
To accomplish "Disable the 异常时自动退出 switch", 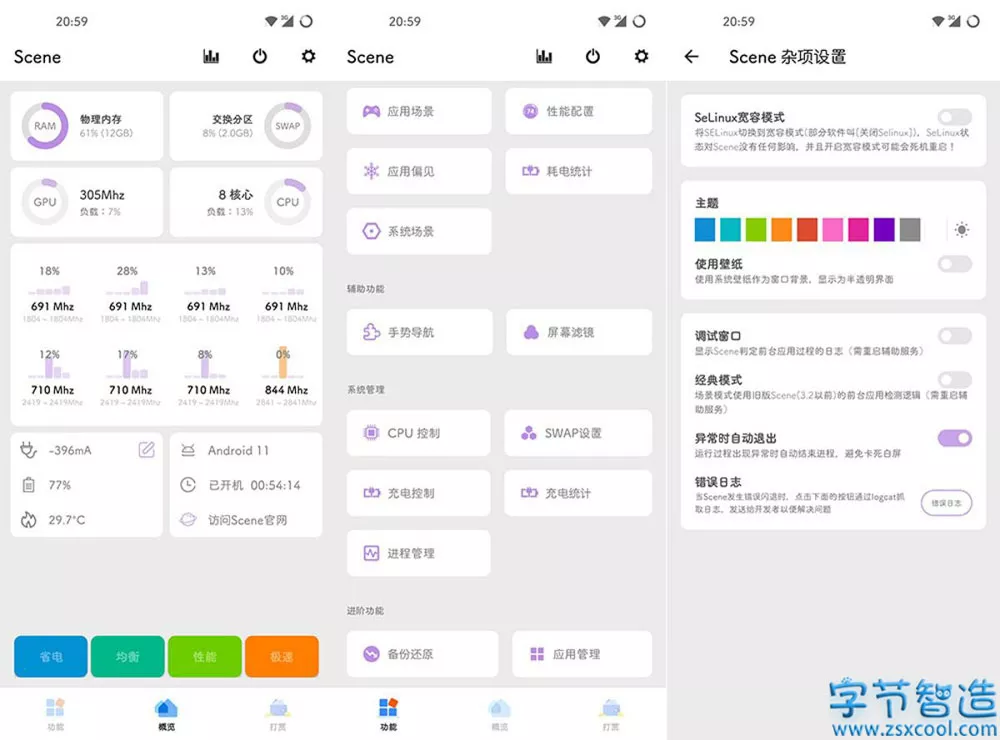I will click(955, 438).
